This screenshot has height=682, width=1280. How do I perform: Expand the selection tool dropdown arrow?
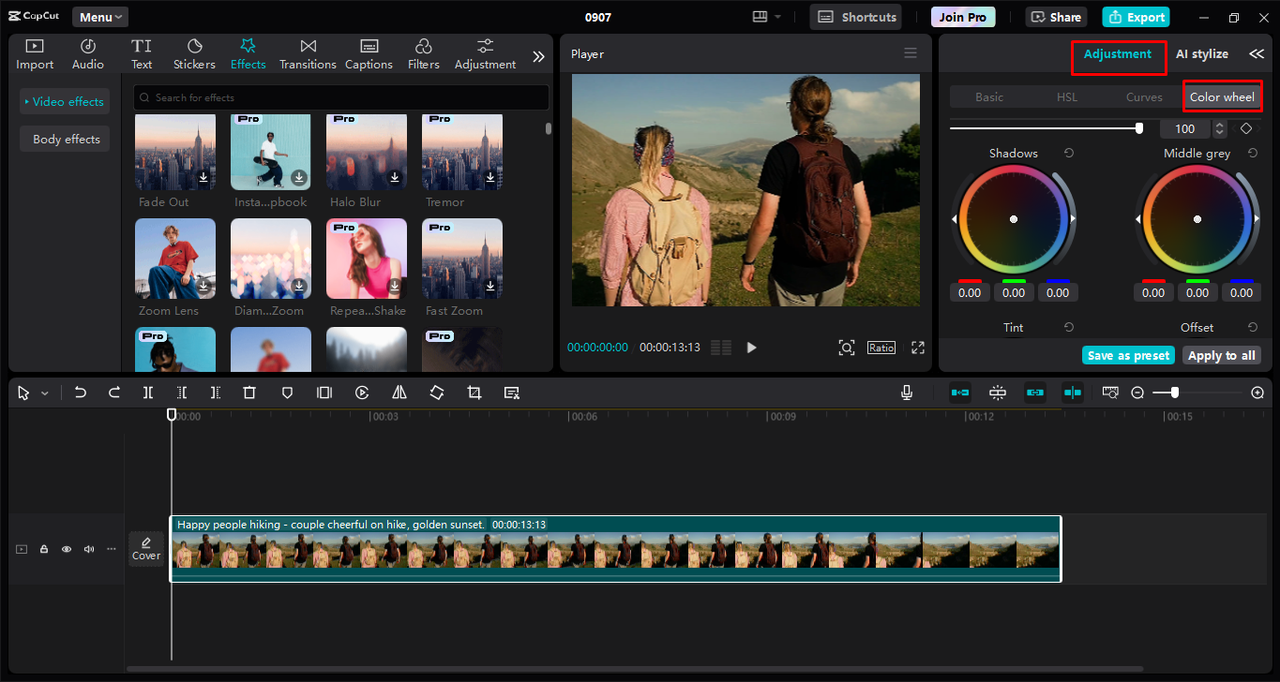pos(44,394)
